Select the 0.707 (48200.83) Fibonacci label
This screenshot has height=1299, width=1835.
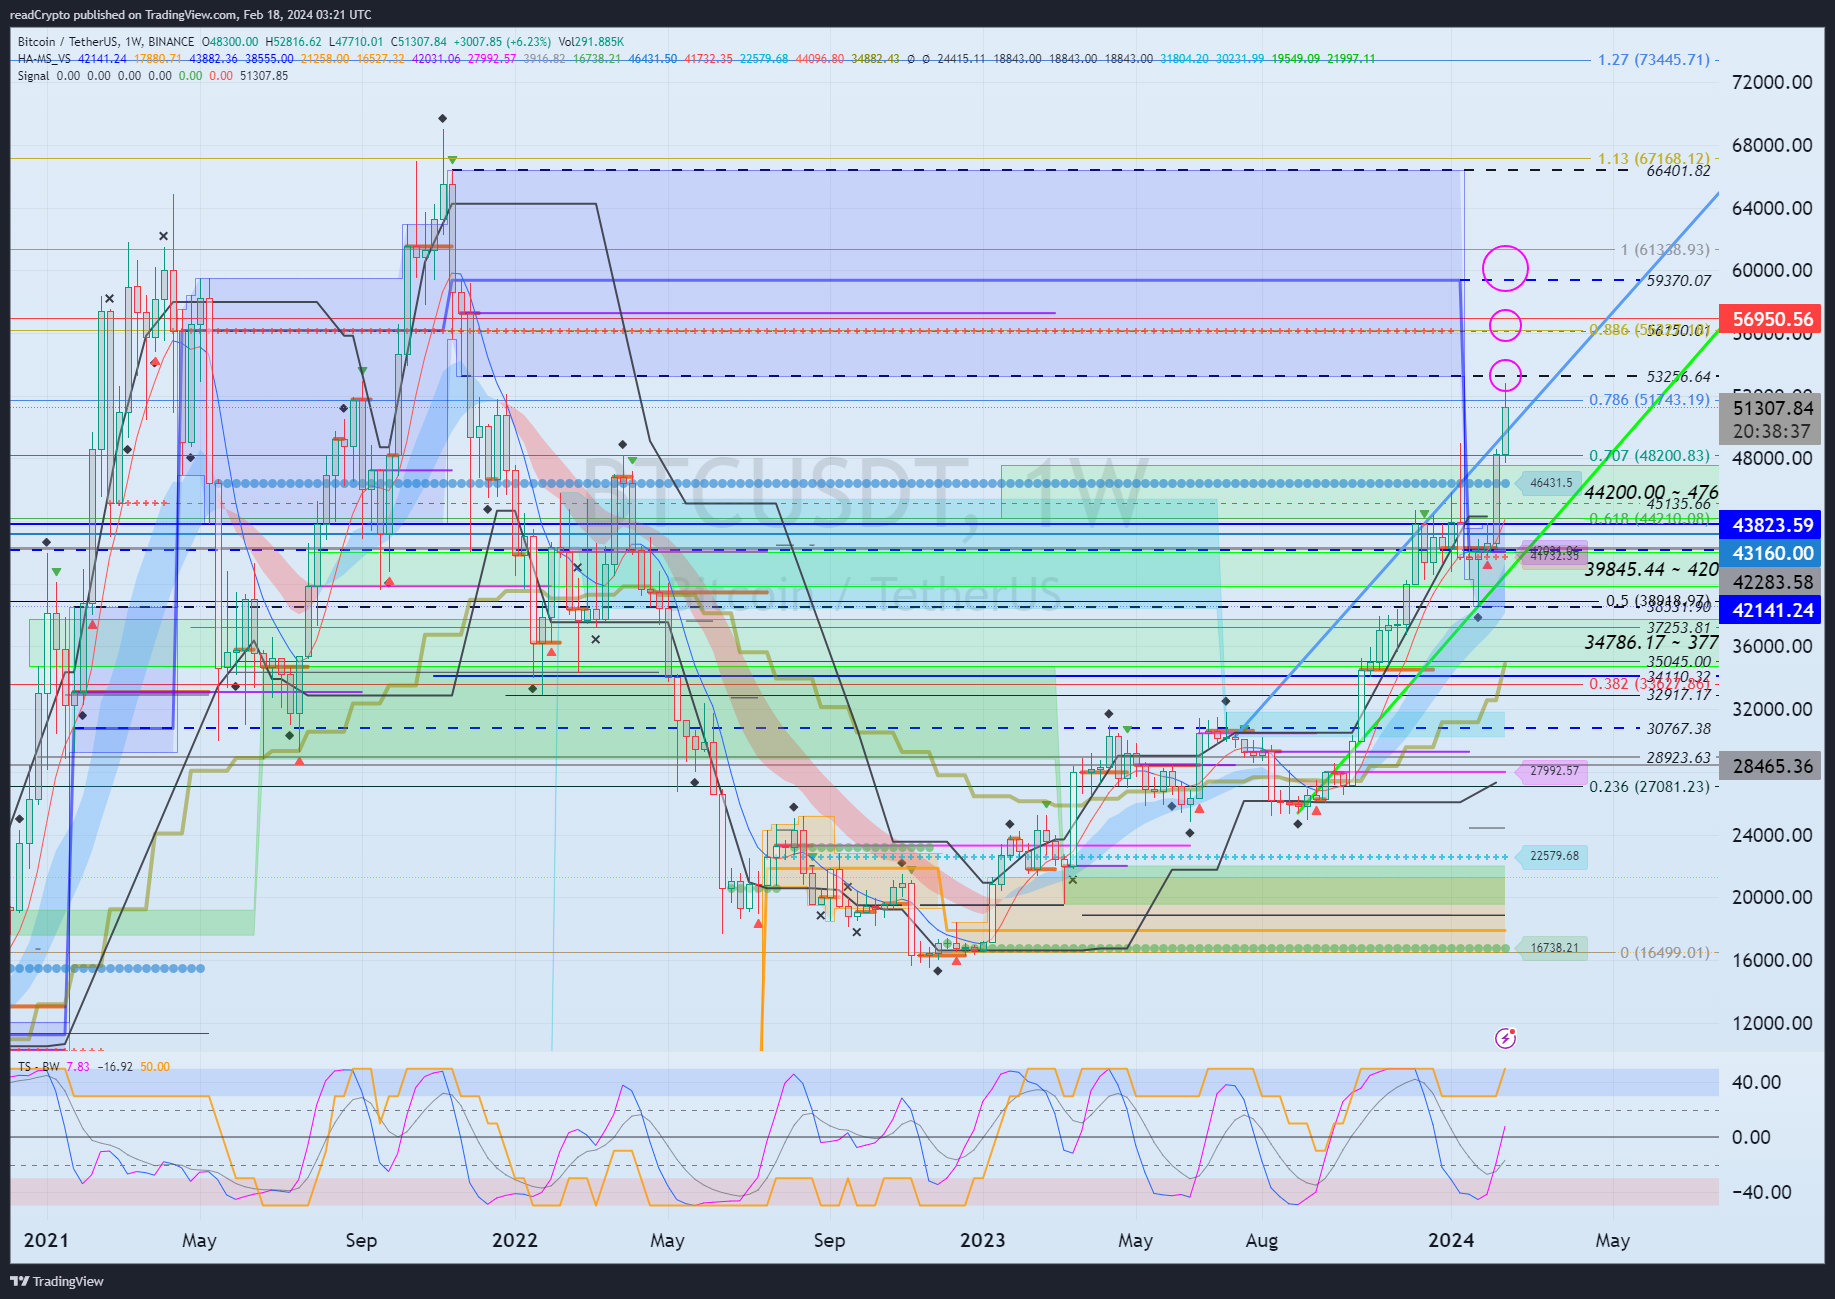(x=1650, y=456)
